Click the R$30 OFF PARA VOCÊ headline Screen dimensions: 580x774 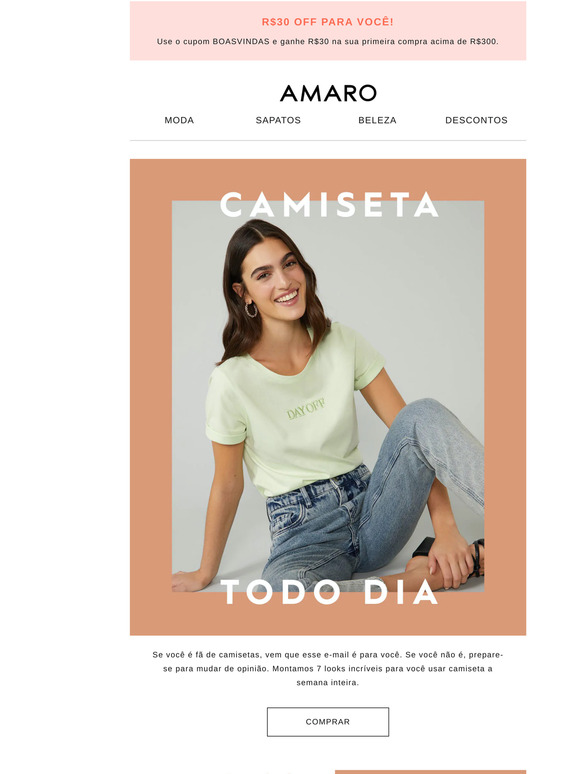coord(328,22)
